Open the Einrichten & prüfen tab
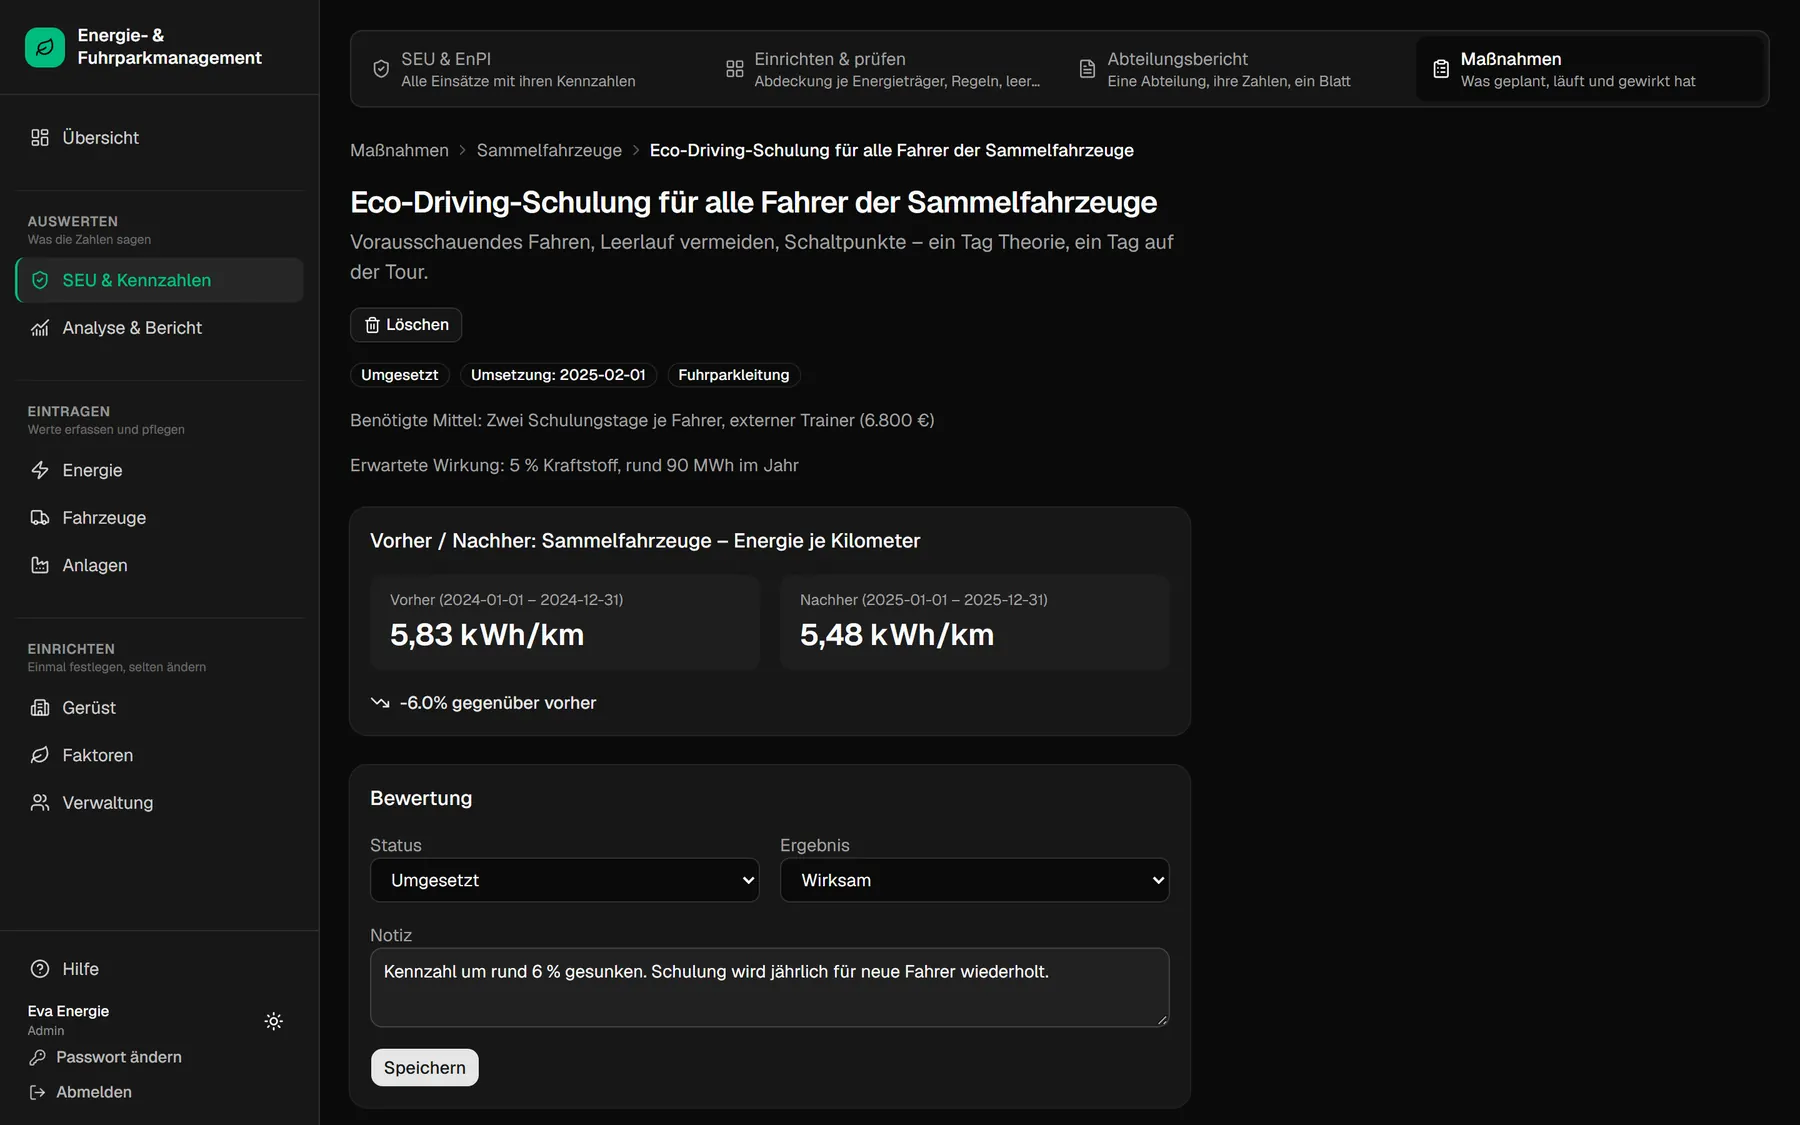 click(884, 69)
